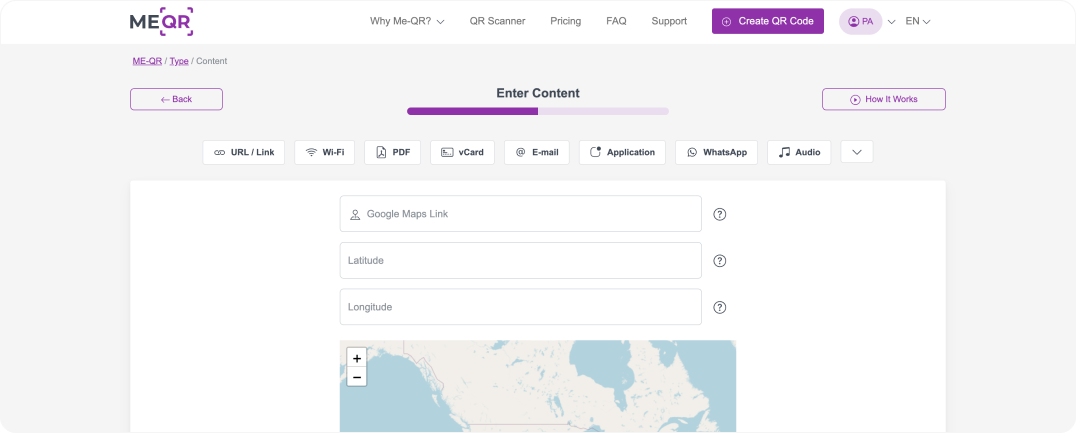Image resolution: width=1076 pixels, height=433 pixels.
Task: Click the ME-QR logo
Action: 161,21
